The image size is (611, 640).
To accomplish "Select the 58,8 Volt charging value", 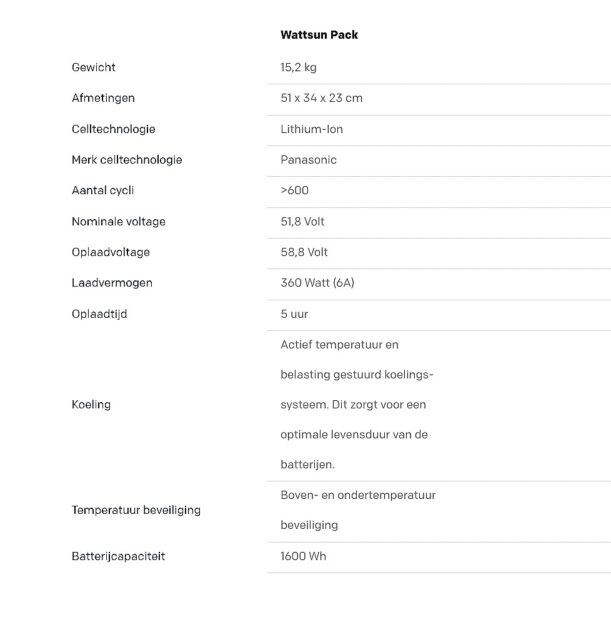I will [304, 252].
